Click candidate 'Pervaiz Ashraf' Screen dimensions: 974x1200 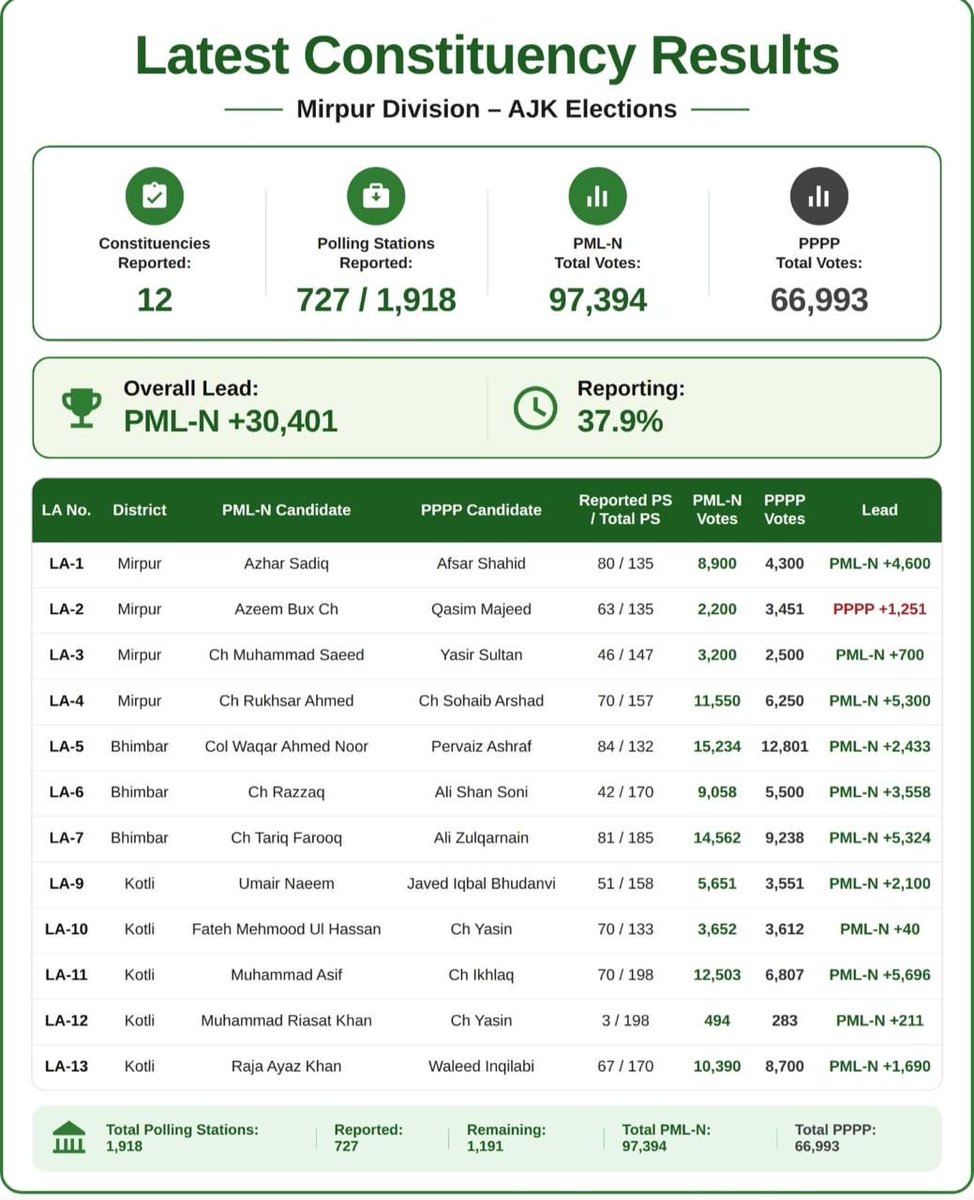click(481, 747)
